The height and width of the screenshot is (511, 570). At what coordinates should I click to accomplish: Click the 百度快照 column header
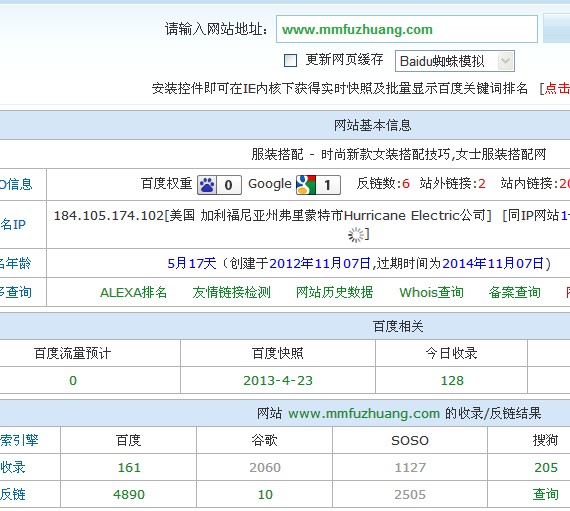[x=278, y=353]
